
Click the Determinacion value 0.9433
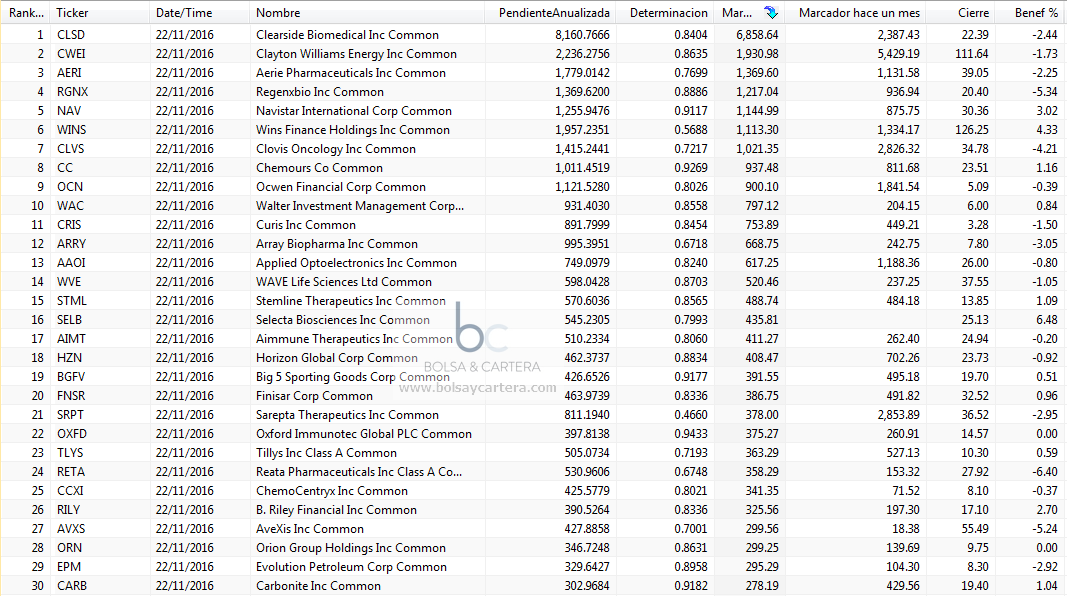point(691,435)
